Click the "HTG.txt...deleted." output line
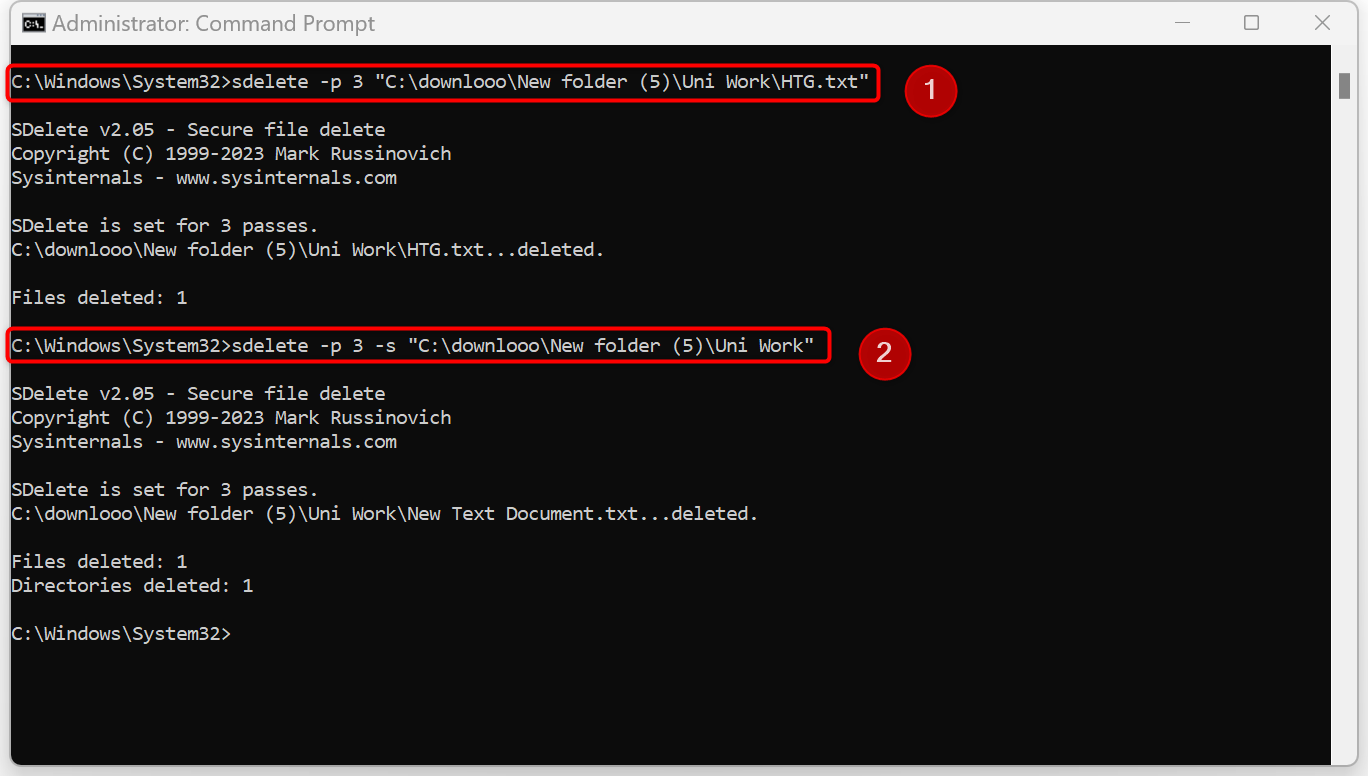1368x776 pixels. click(x=308, y=250)
